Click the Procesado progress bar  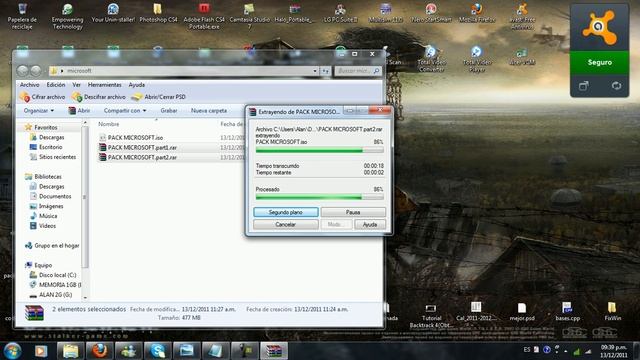tap(320, 197)
